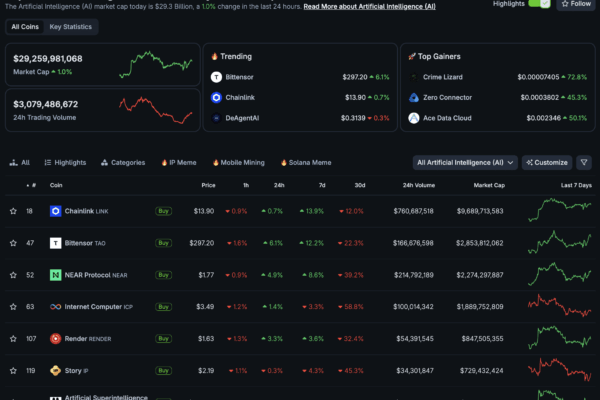Viewport: 600px width, 400px height.
Task: Sort the table by Market Cap column
Action: pos(489,185)
